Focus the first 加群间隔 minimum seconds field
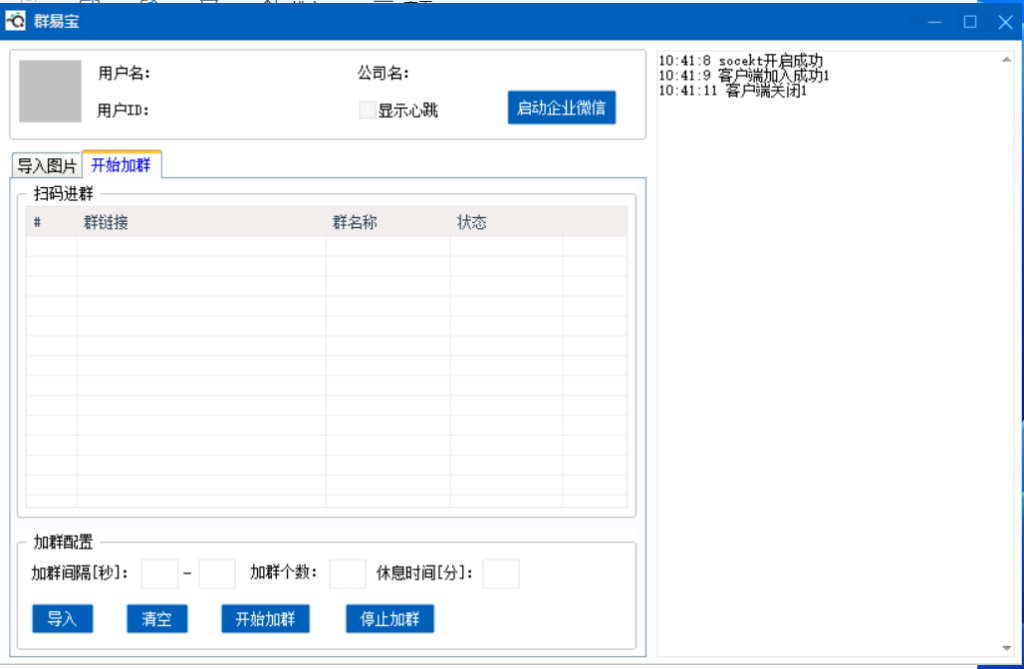 coord(159,574)
